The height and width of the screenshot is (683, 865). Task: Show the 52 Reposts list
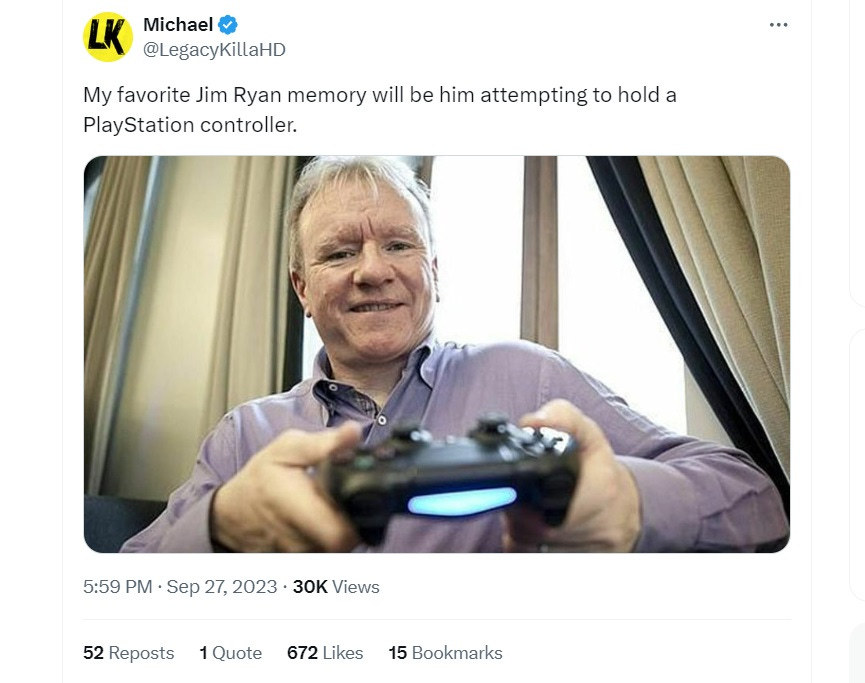129,653
